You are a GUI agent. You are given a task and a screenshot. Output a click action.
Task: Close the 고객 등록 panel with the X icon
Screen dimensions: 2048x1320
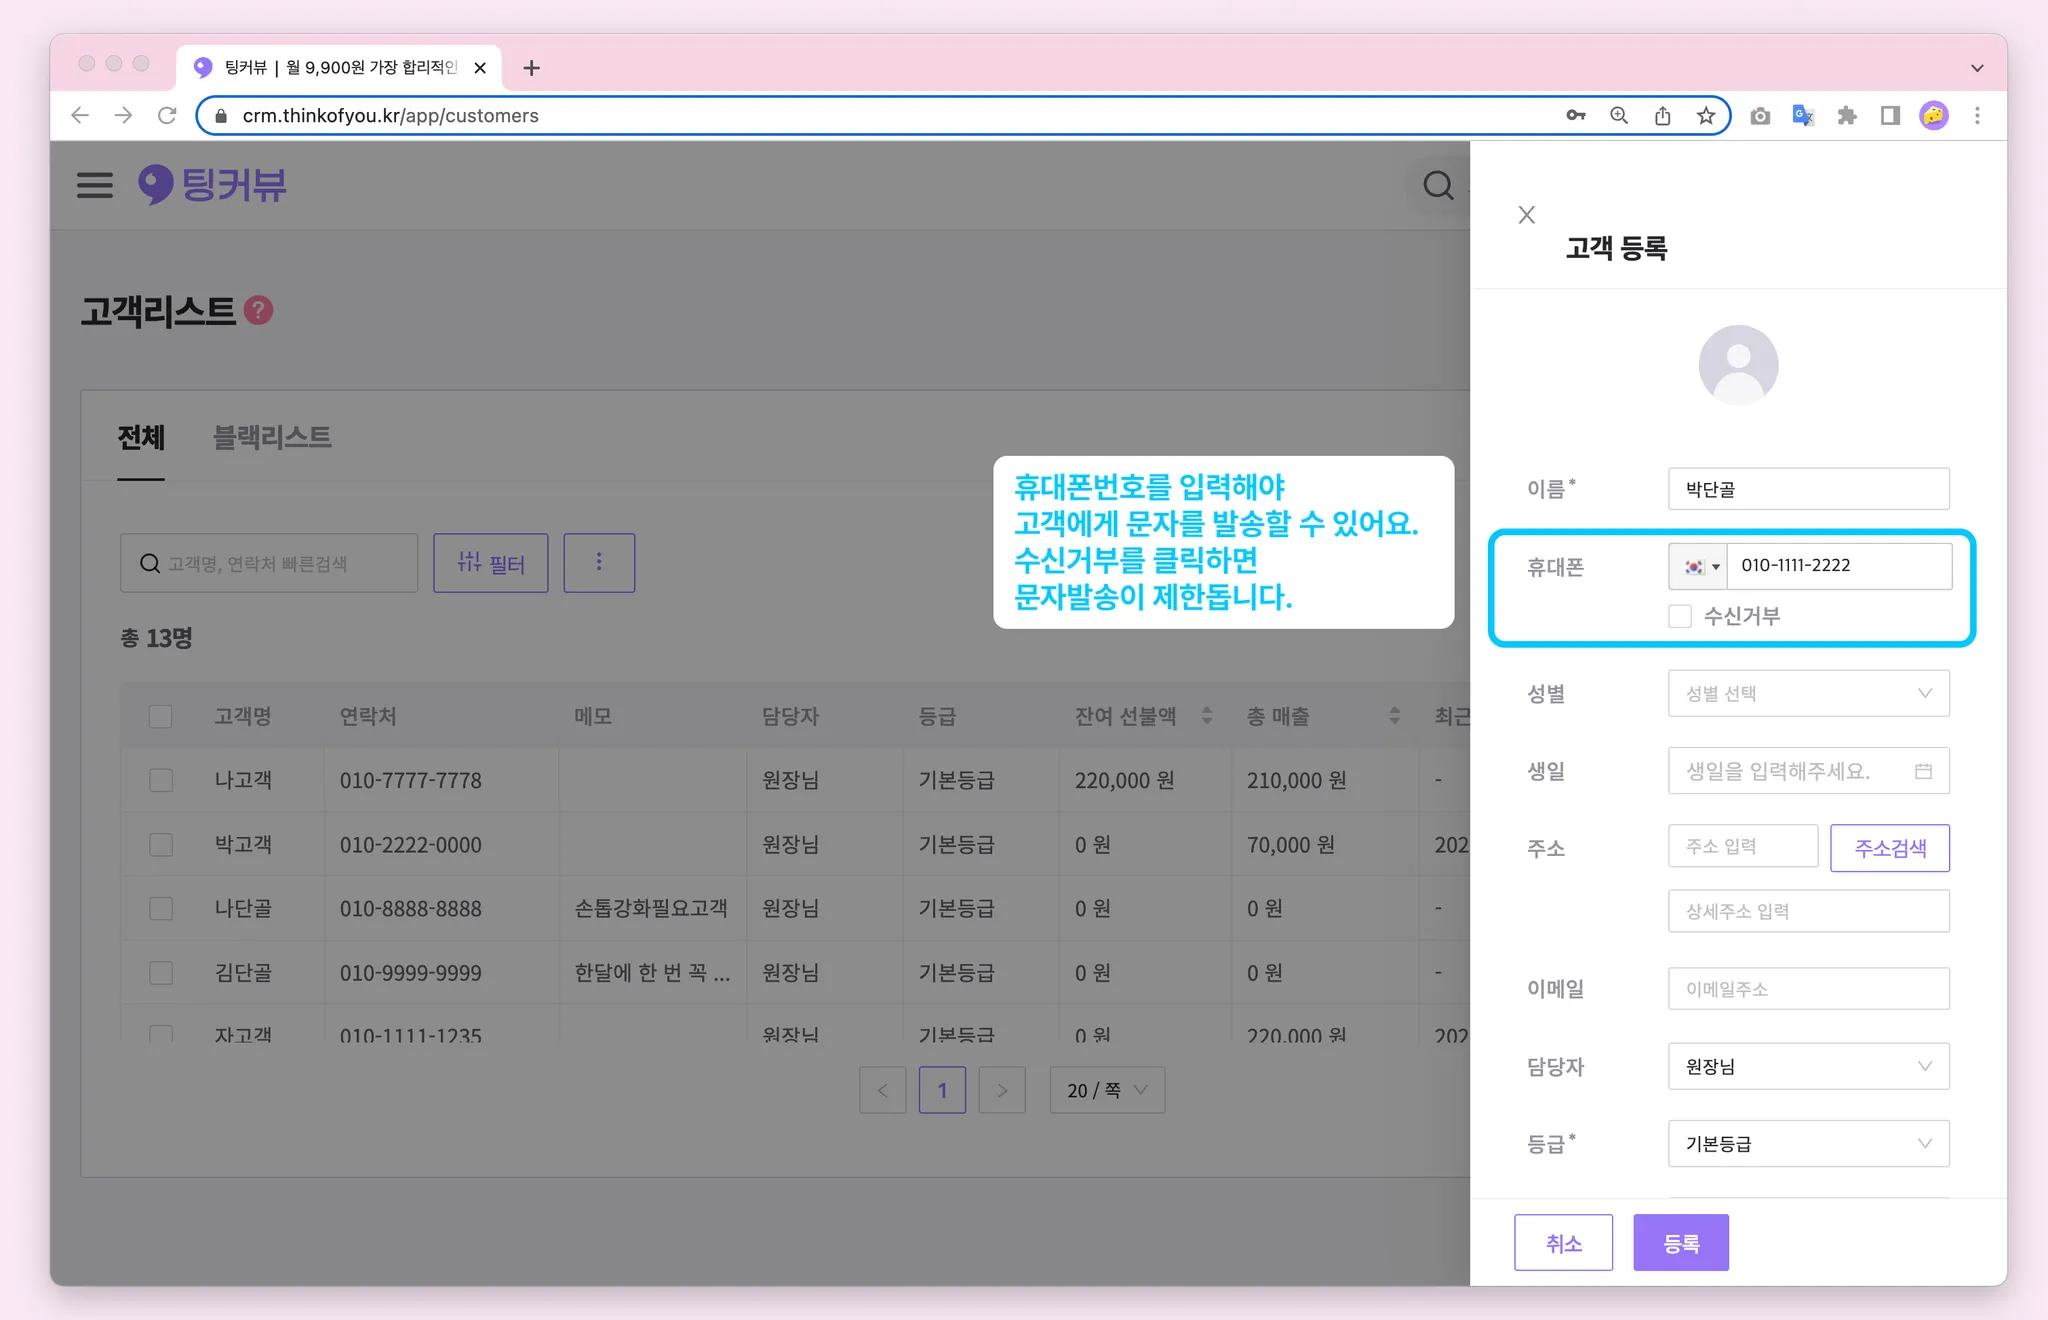pyautogui.click(x=1526, y=215)
